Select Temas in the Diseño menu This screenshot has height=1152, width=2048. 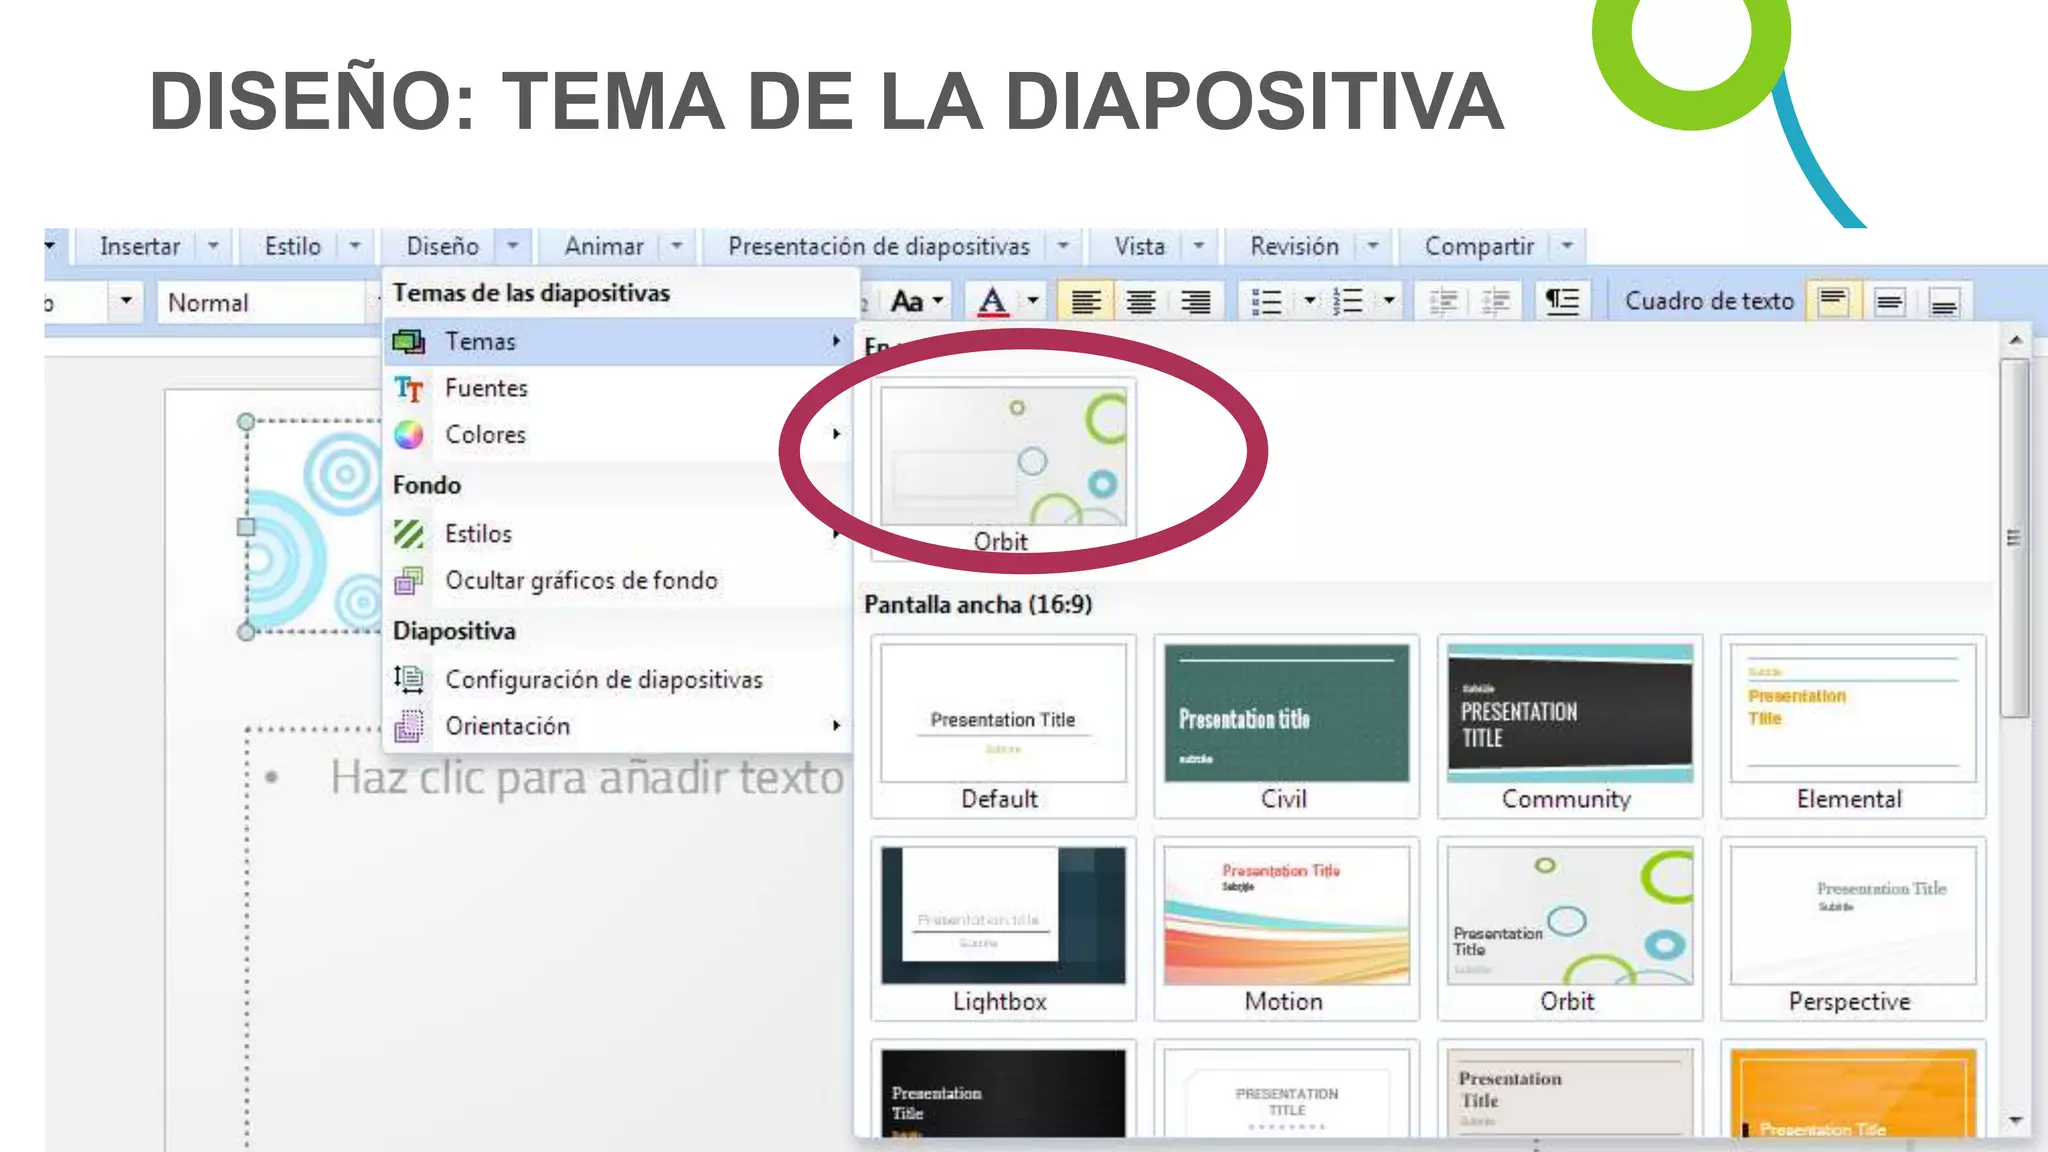(x=617, y=342)
